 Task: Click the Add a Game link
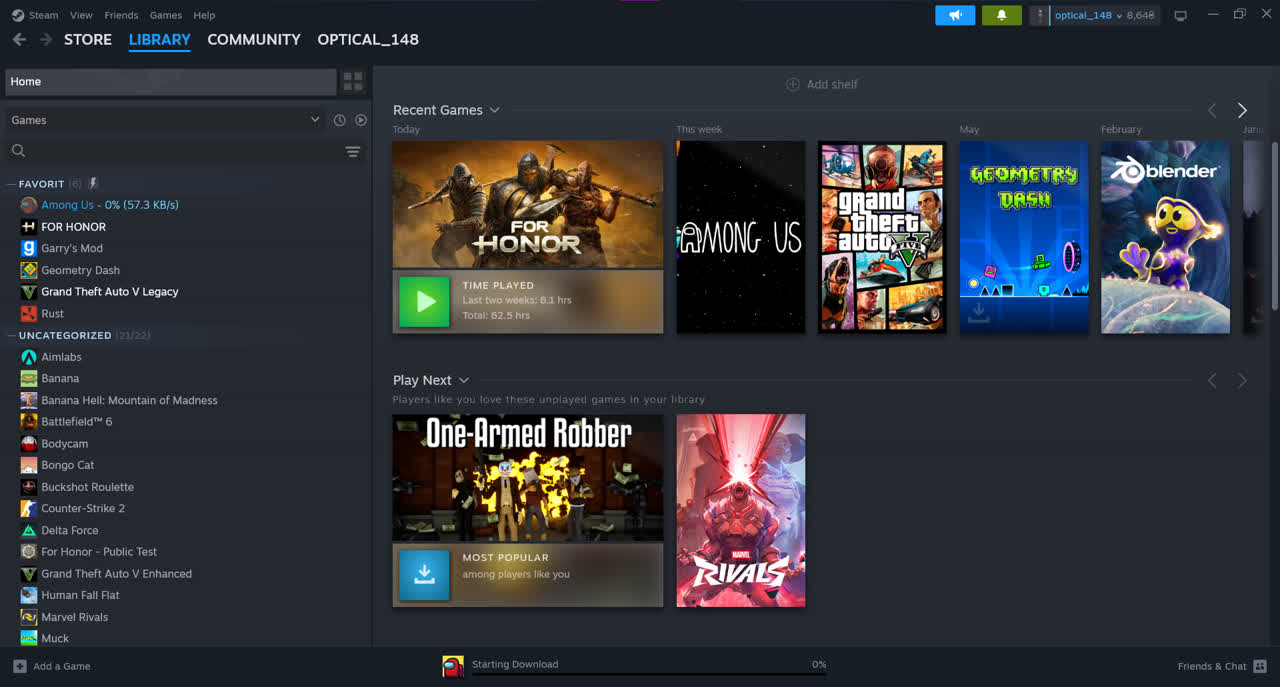tap(62, 666)
